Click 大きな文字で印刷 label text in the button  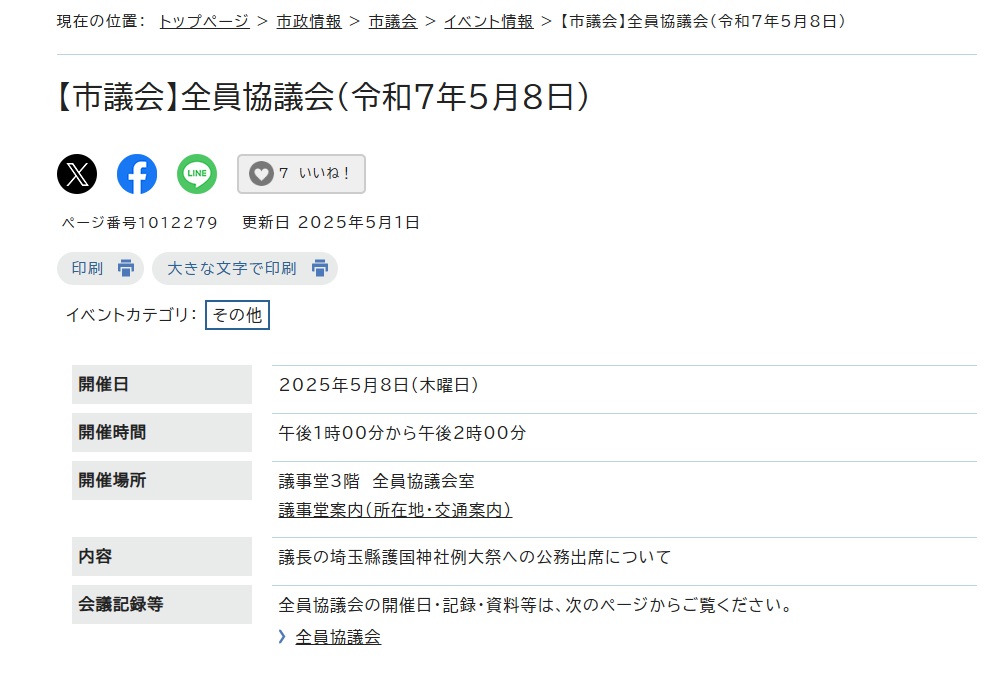click(232, 269)
